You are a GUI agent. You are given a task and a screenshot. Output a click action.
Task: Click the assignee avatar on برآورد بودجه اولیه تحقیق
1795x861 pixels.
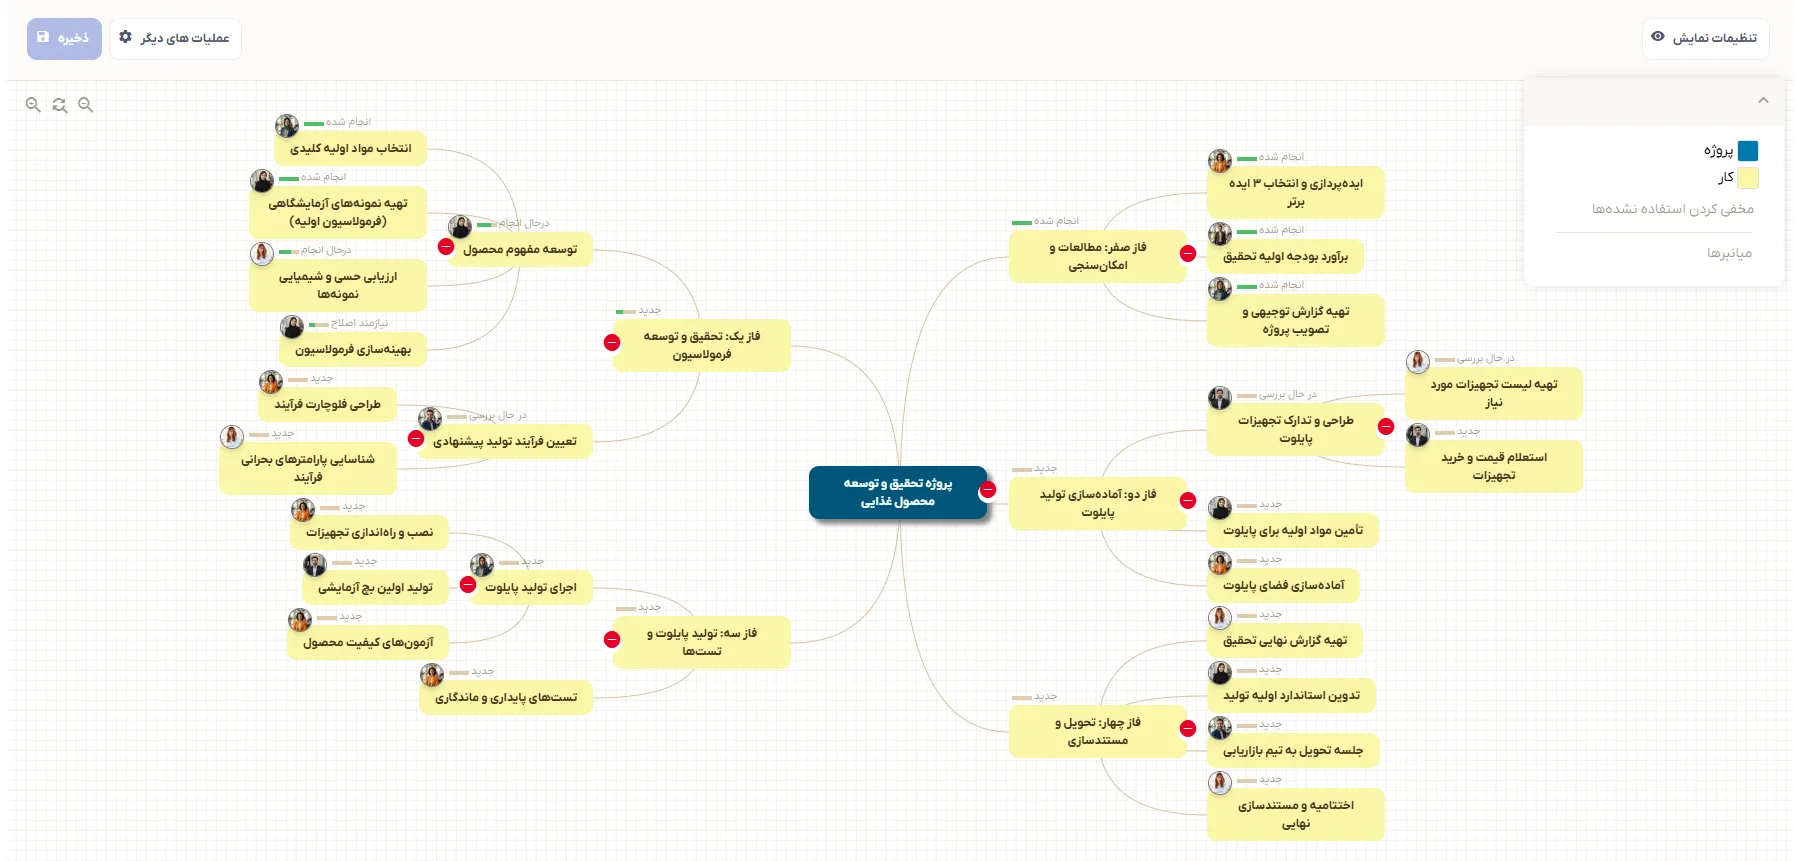click(1220, 234)
